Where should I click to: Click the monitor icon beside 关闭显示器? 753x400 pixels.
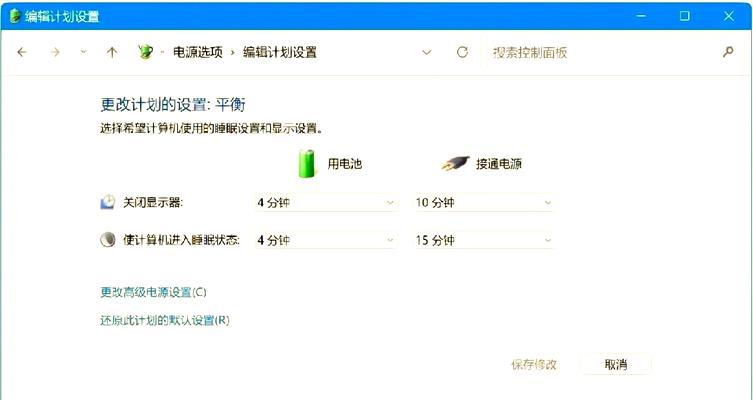pos(108,202)
